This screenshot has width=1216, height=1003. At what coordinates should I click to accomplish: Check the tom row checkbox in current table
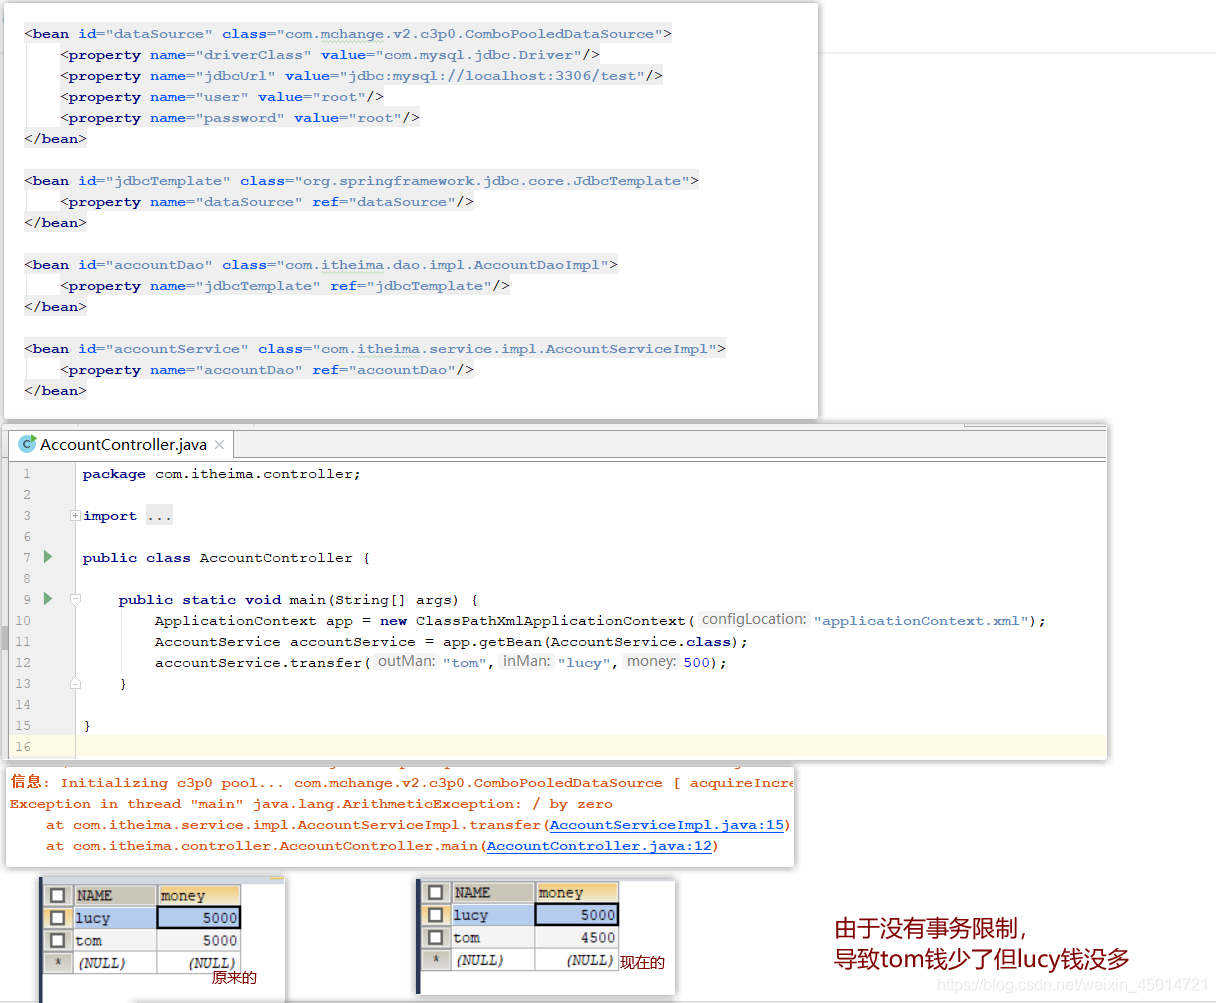435,937
